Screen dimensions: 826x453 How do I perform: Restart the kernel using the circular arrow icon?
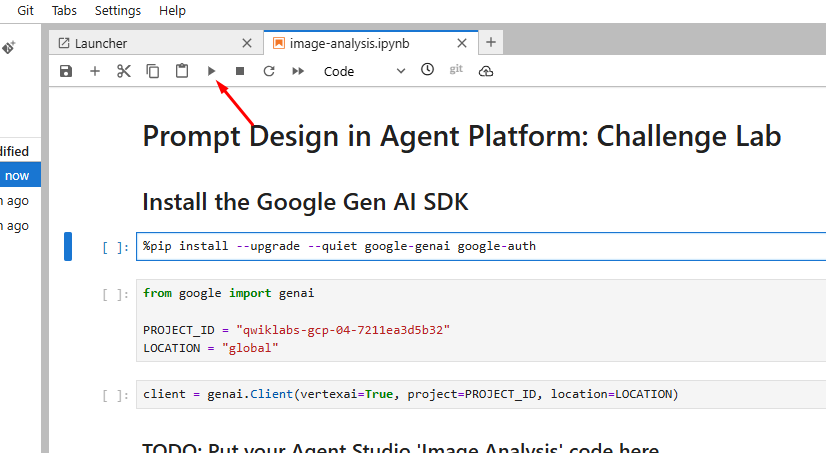pyautogui.click(x=269, y=71)
